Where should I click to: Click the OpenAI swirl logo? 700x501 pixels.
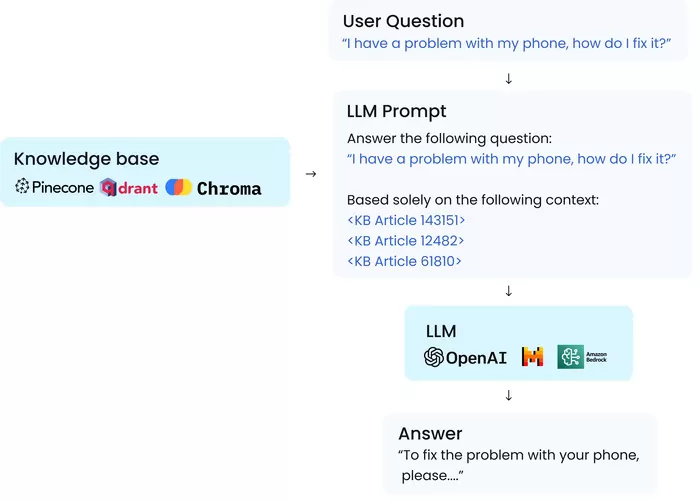pos(433,357)
